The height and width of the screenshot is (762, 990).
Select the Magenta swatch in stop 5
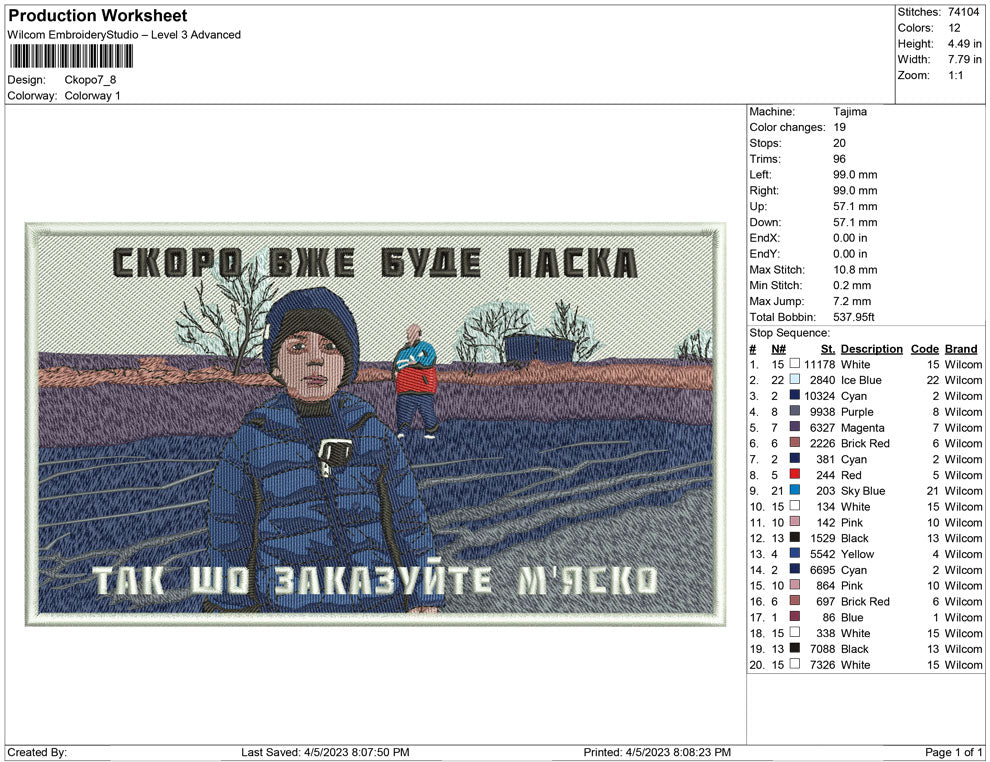[795, 427]
